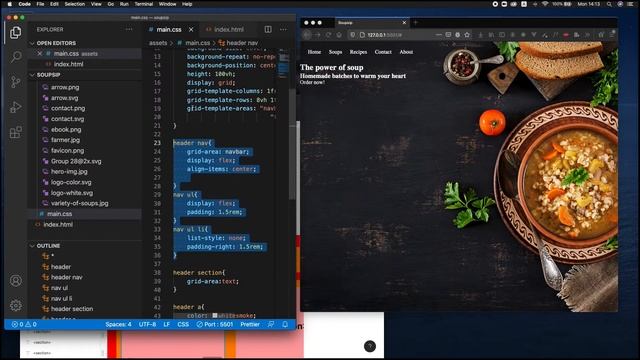Open Explorer panel more actions ellipsis

click(129, 29)
